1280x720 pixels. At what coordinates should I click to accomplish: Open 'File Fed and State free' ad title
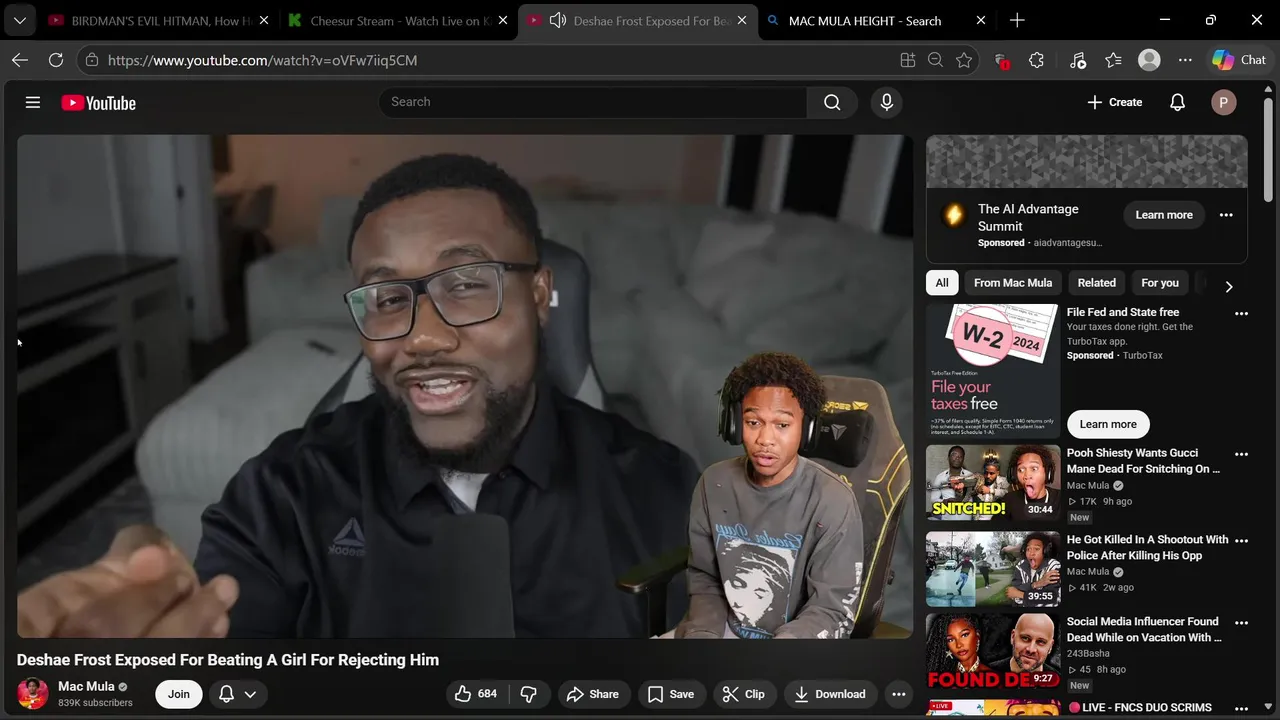pos(1123,312)
